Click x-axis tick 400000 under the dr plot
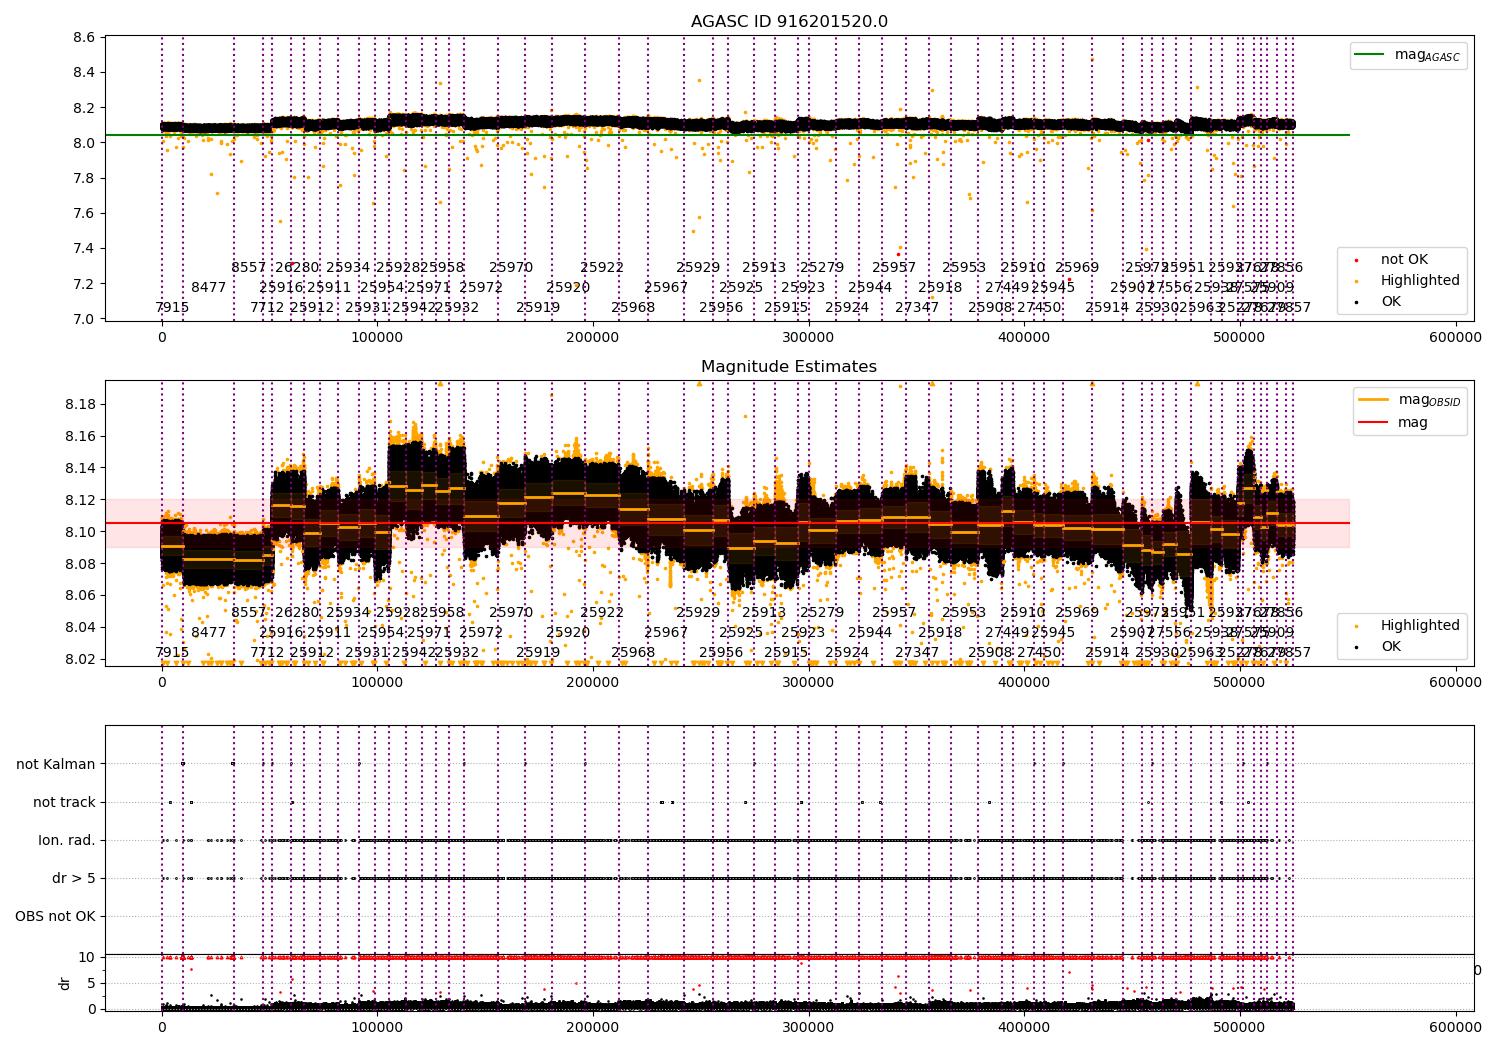 [x=1024, y=1027]
